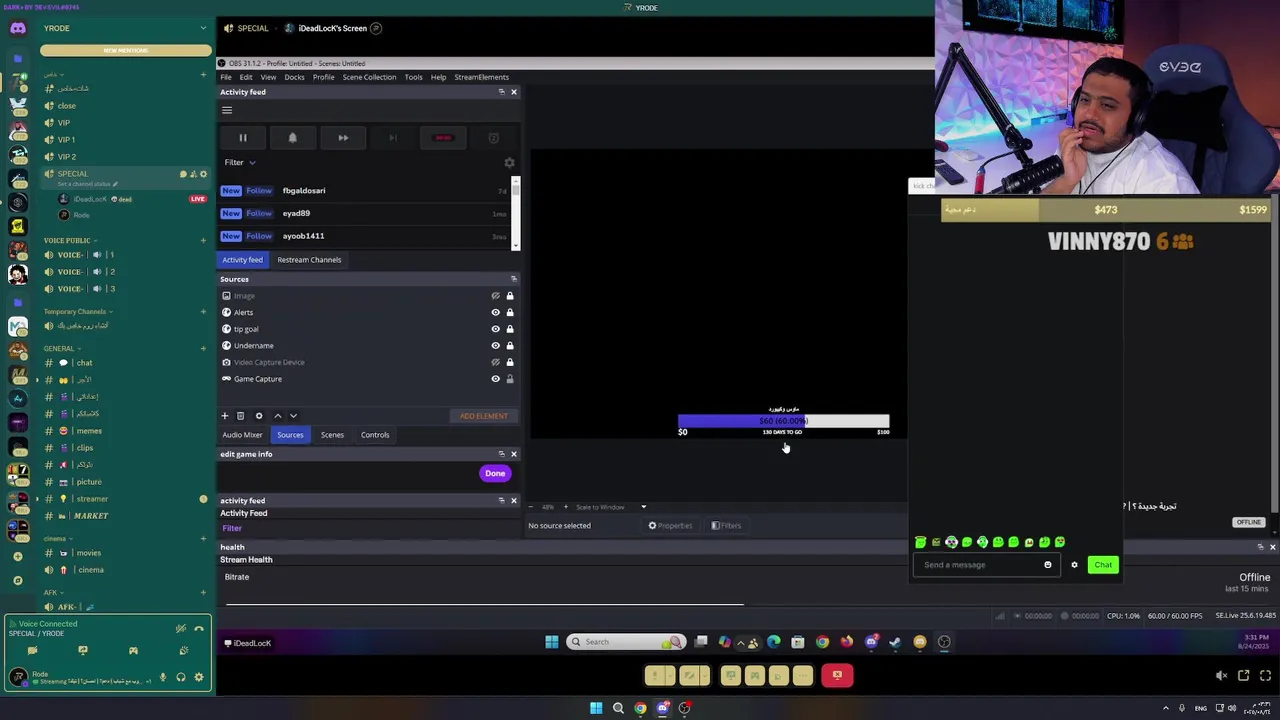Switch to the Restream Channels tab
The height and width of the screenshot is (720, 1280).
click(309, 260)
